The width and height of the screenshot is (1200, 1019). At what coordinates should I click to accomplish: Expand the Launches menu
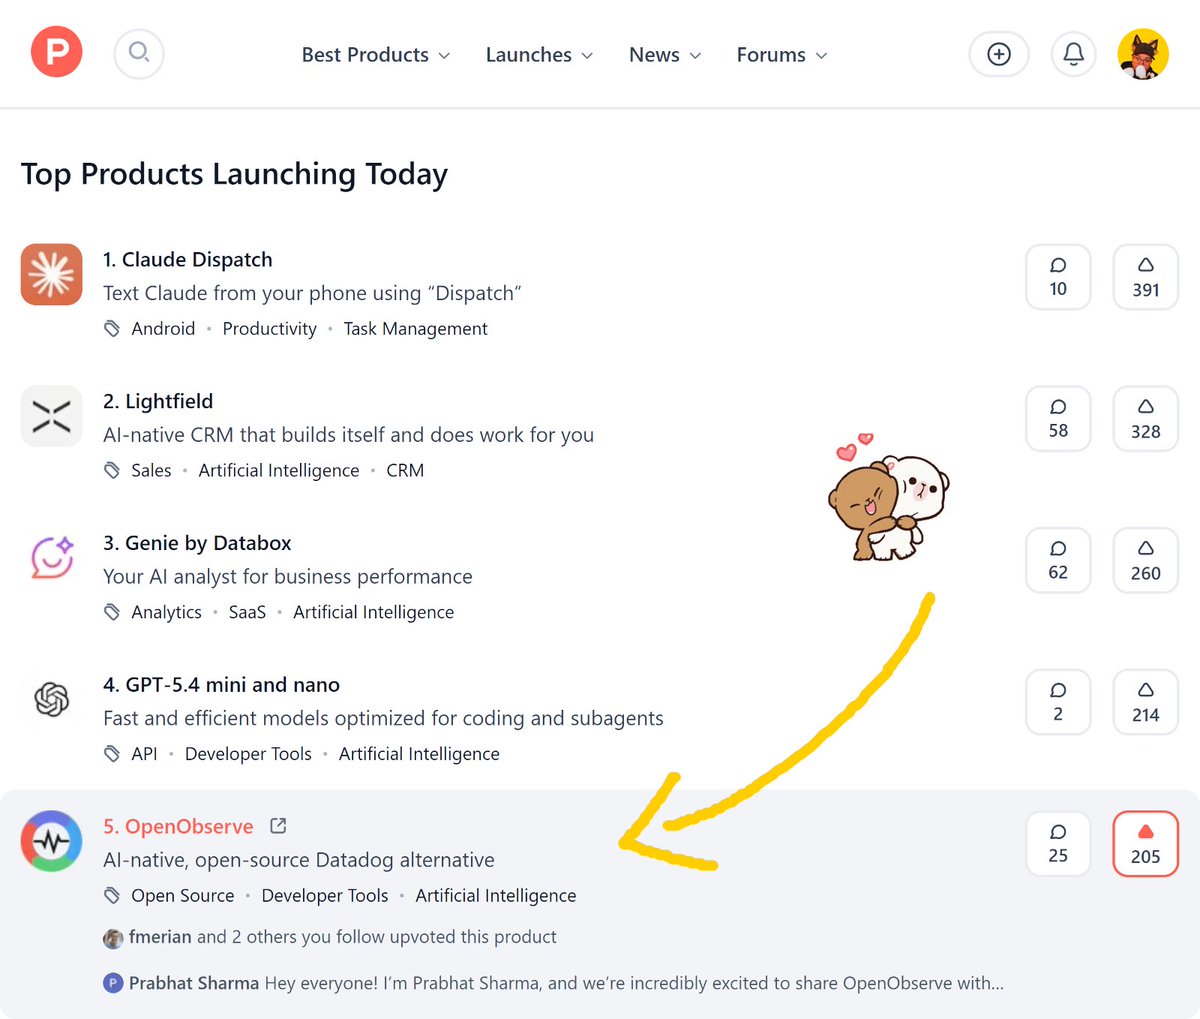(x=539, y=55)
